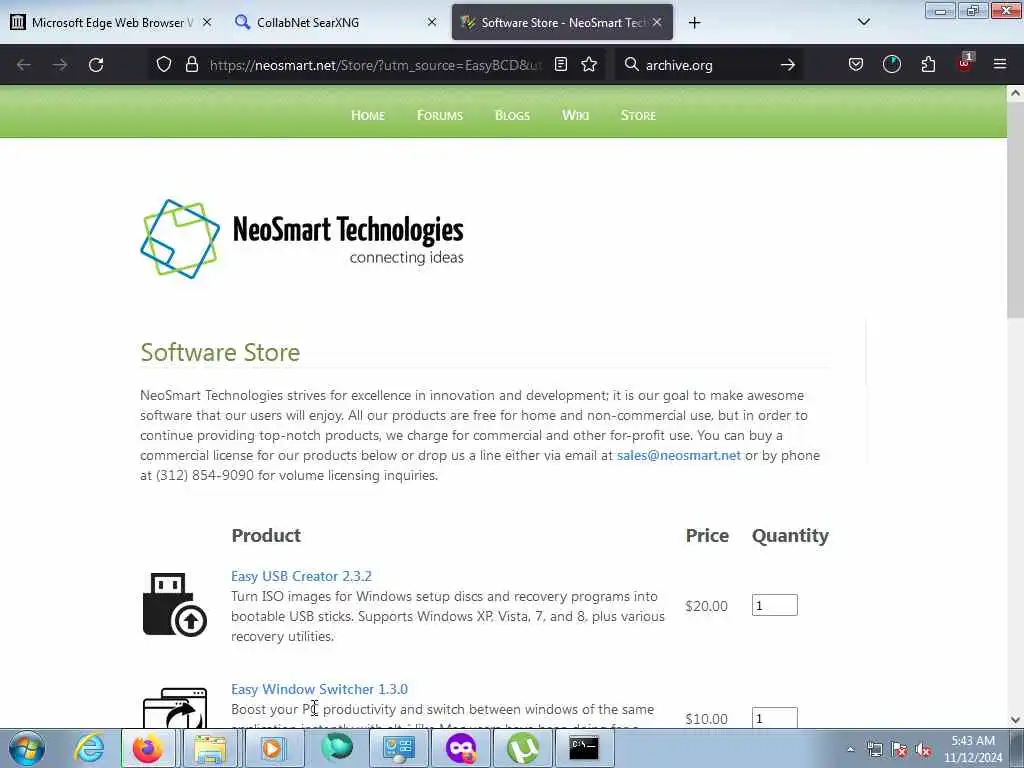Click the muted volume tray icon
Screen dimensions: 1024x768
pyautogui.click(x=923, y=750)
